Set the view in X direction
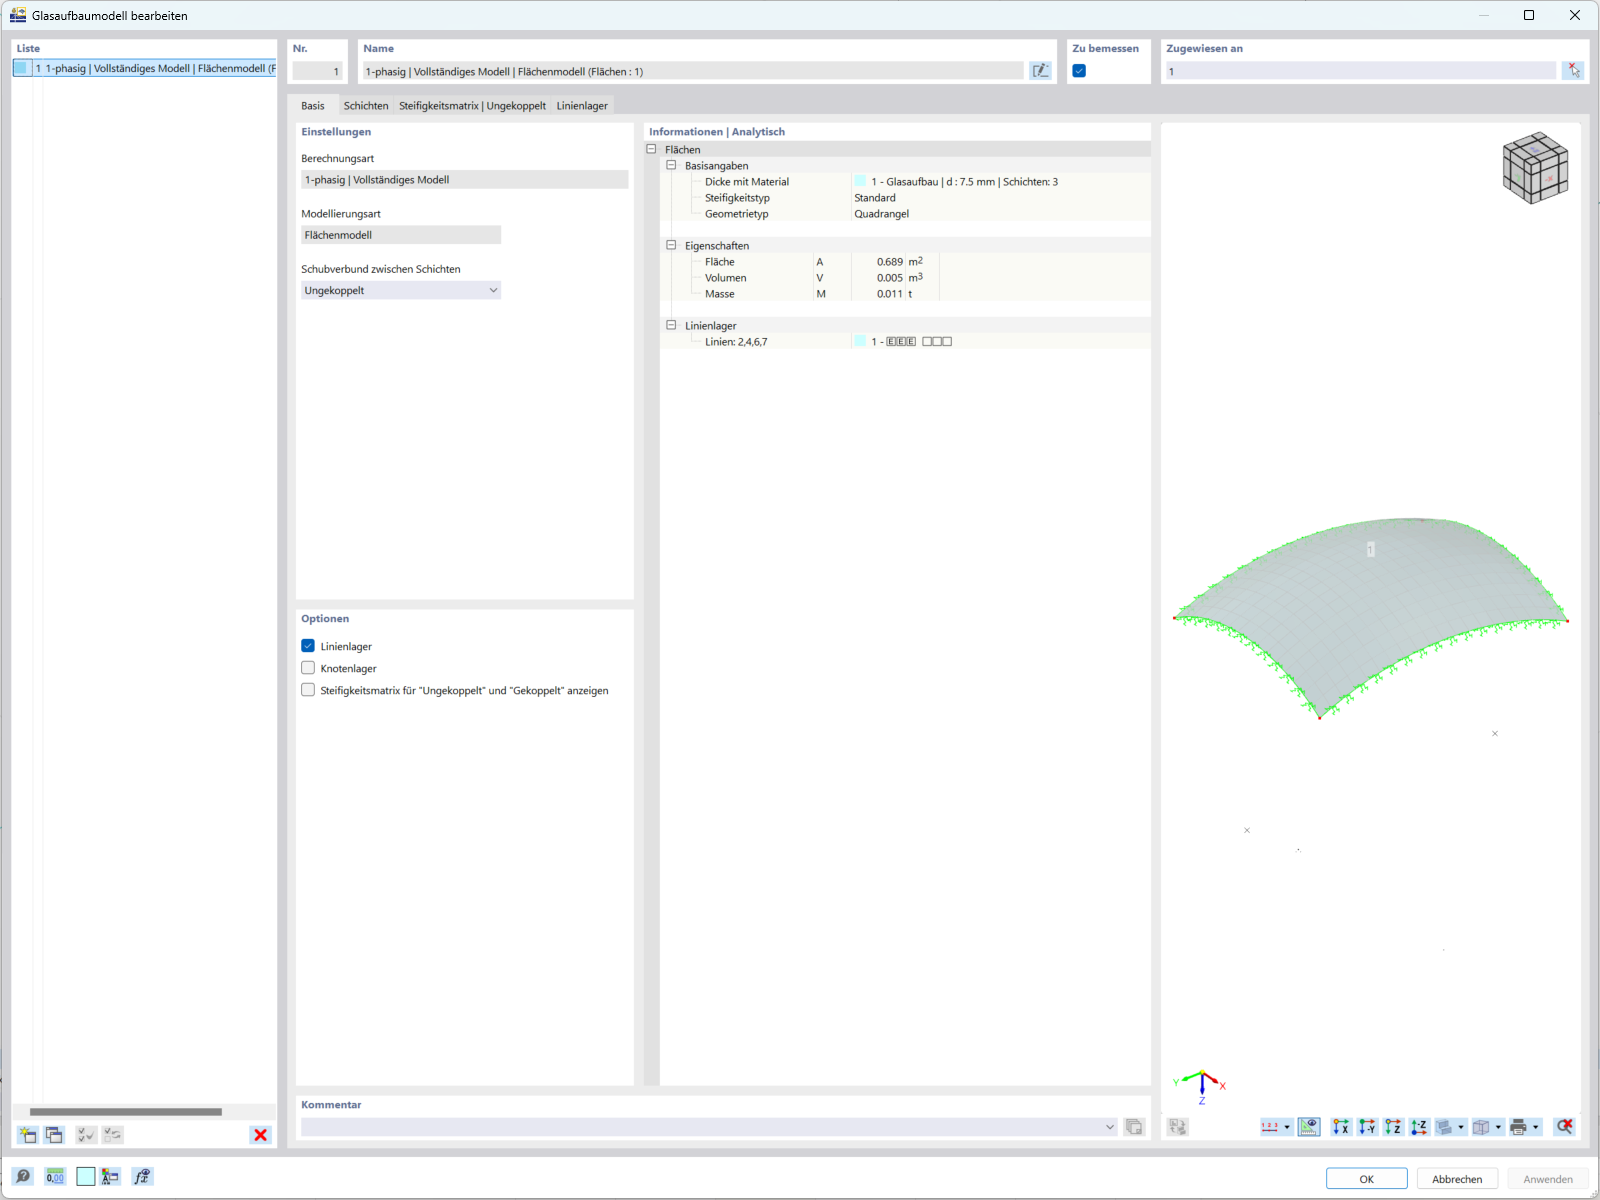 click(1340, 1127)
